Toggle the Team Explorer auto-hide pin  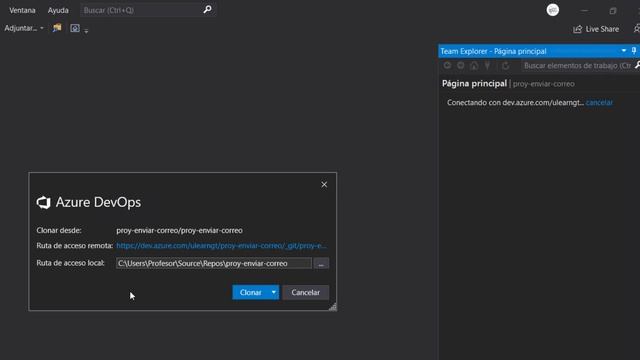click(634, 51)
